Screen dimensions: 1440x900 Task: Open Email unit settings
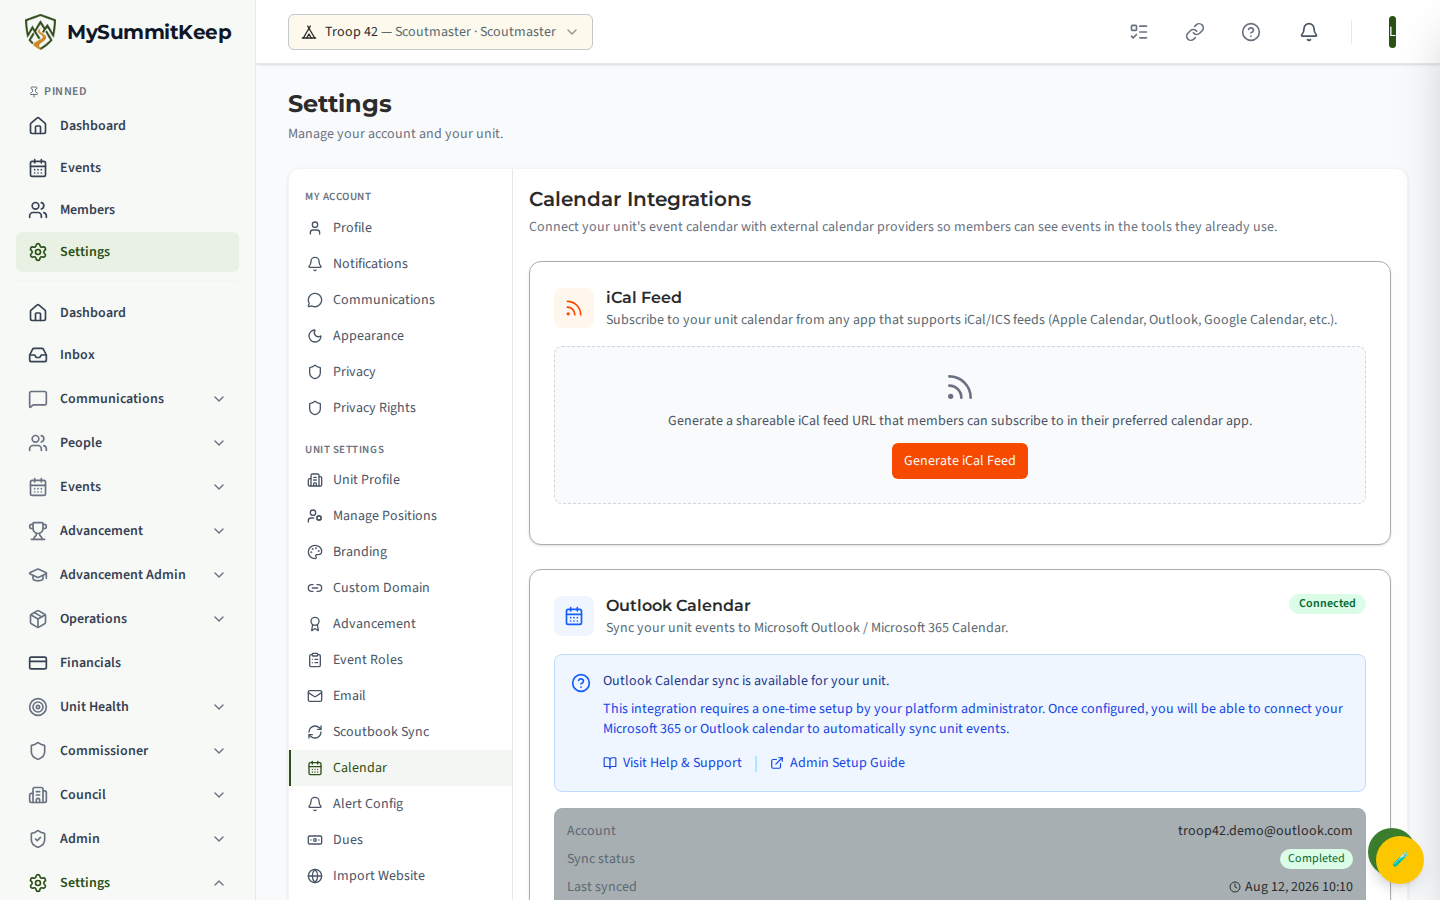(x=400, y=696)
